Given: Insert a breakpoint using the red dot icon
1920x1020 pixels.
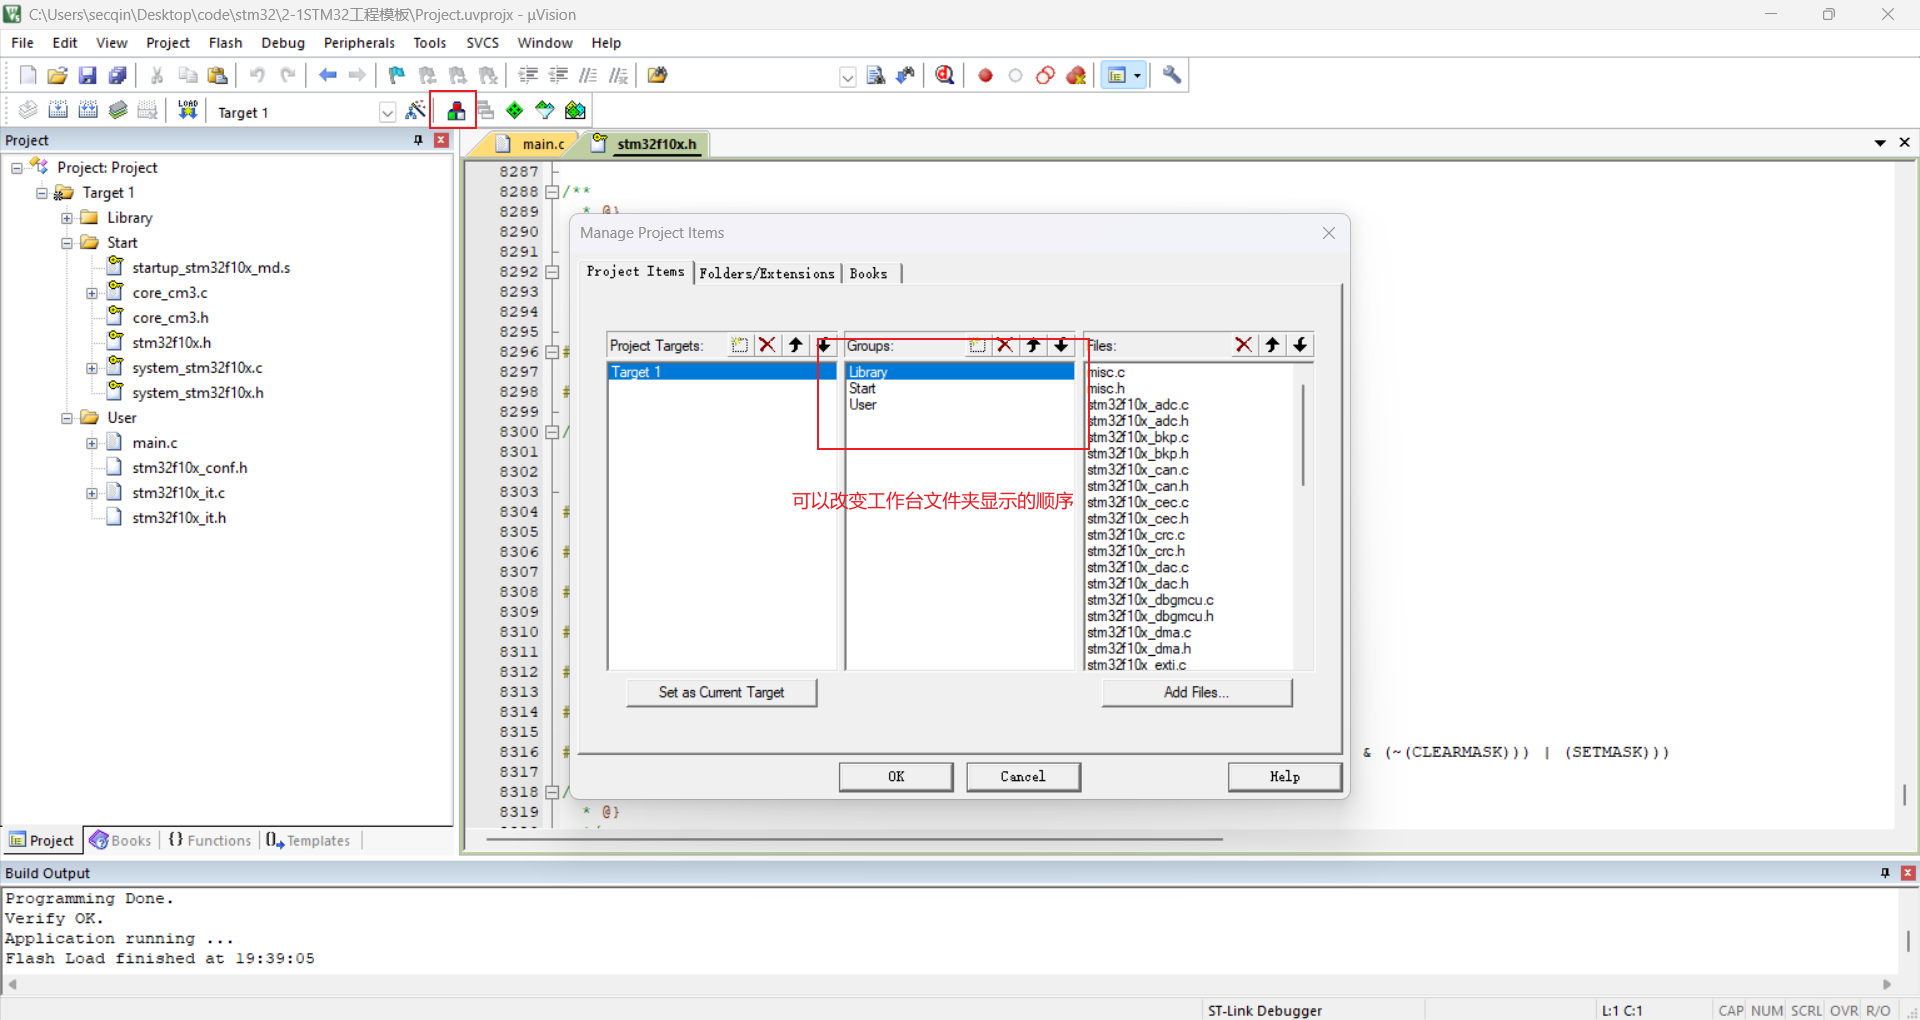Looking at the screenshot, I should tap(985, 75).
